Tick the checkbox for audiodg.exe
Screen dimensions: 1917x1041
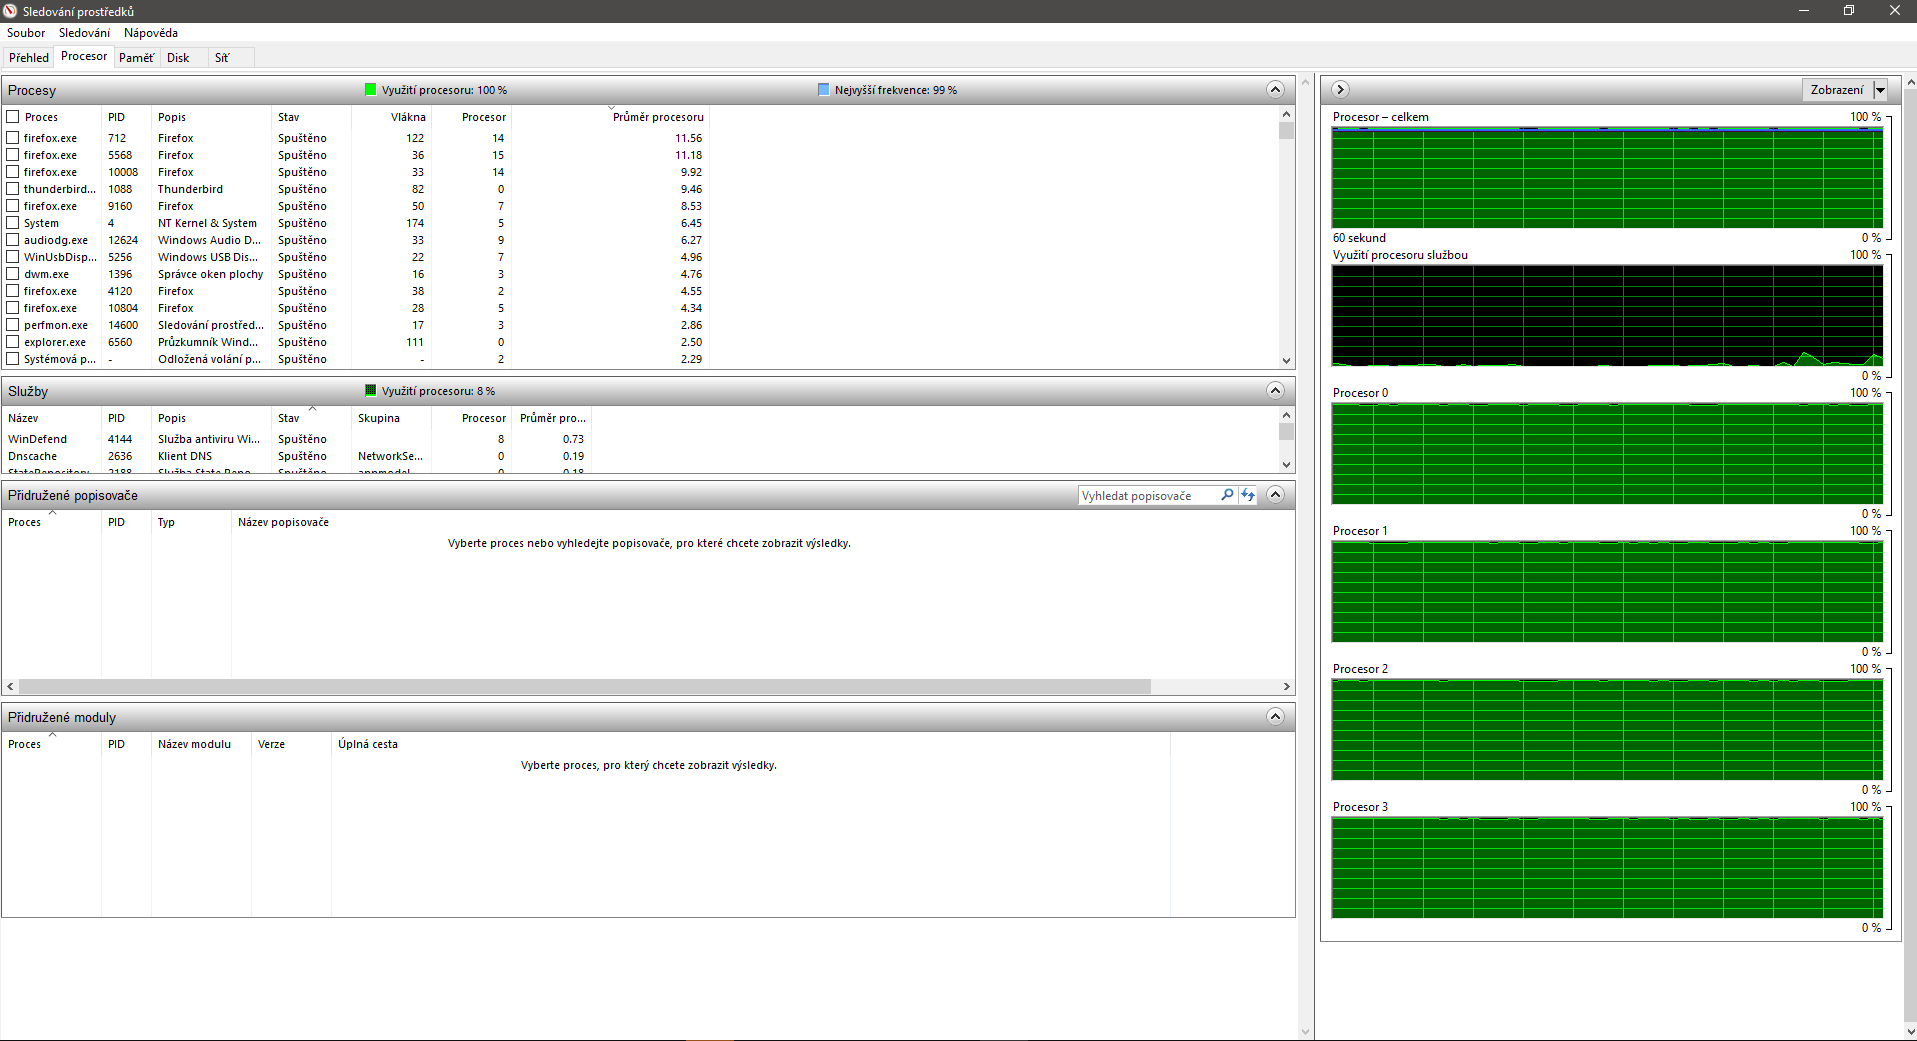pos(13,240)
